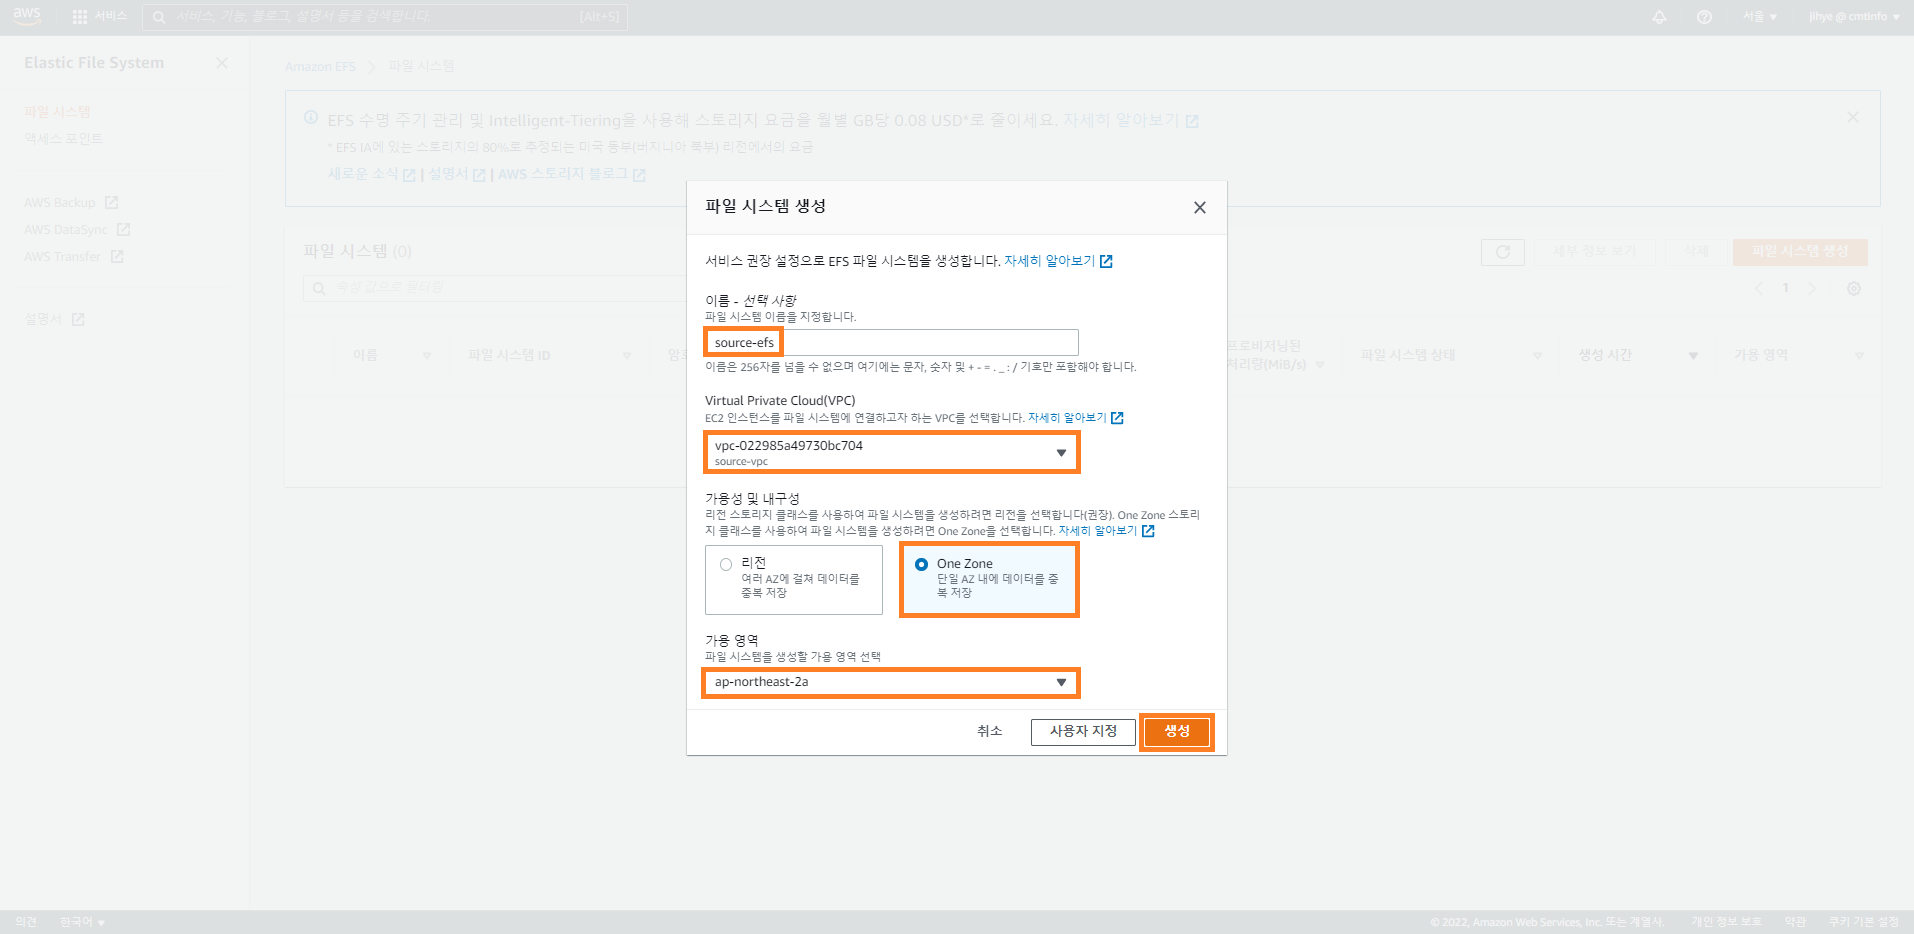Image resolution: width=1914 pixels, height=934 pixels.
Task: Open the services grid menu icon
Action: pyautogui.click(x=80, y=17)
